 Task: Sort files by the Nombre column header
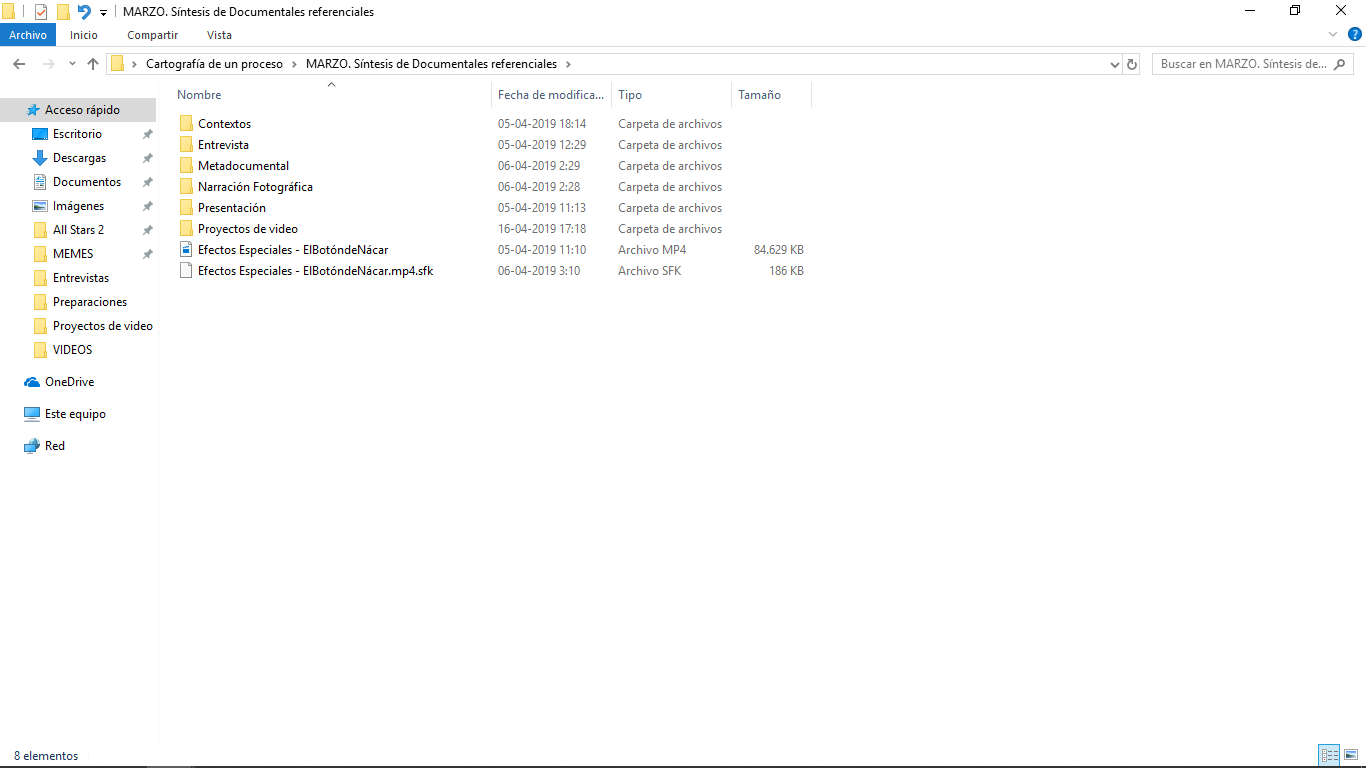click(x=200, y=95)
